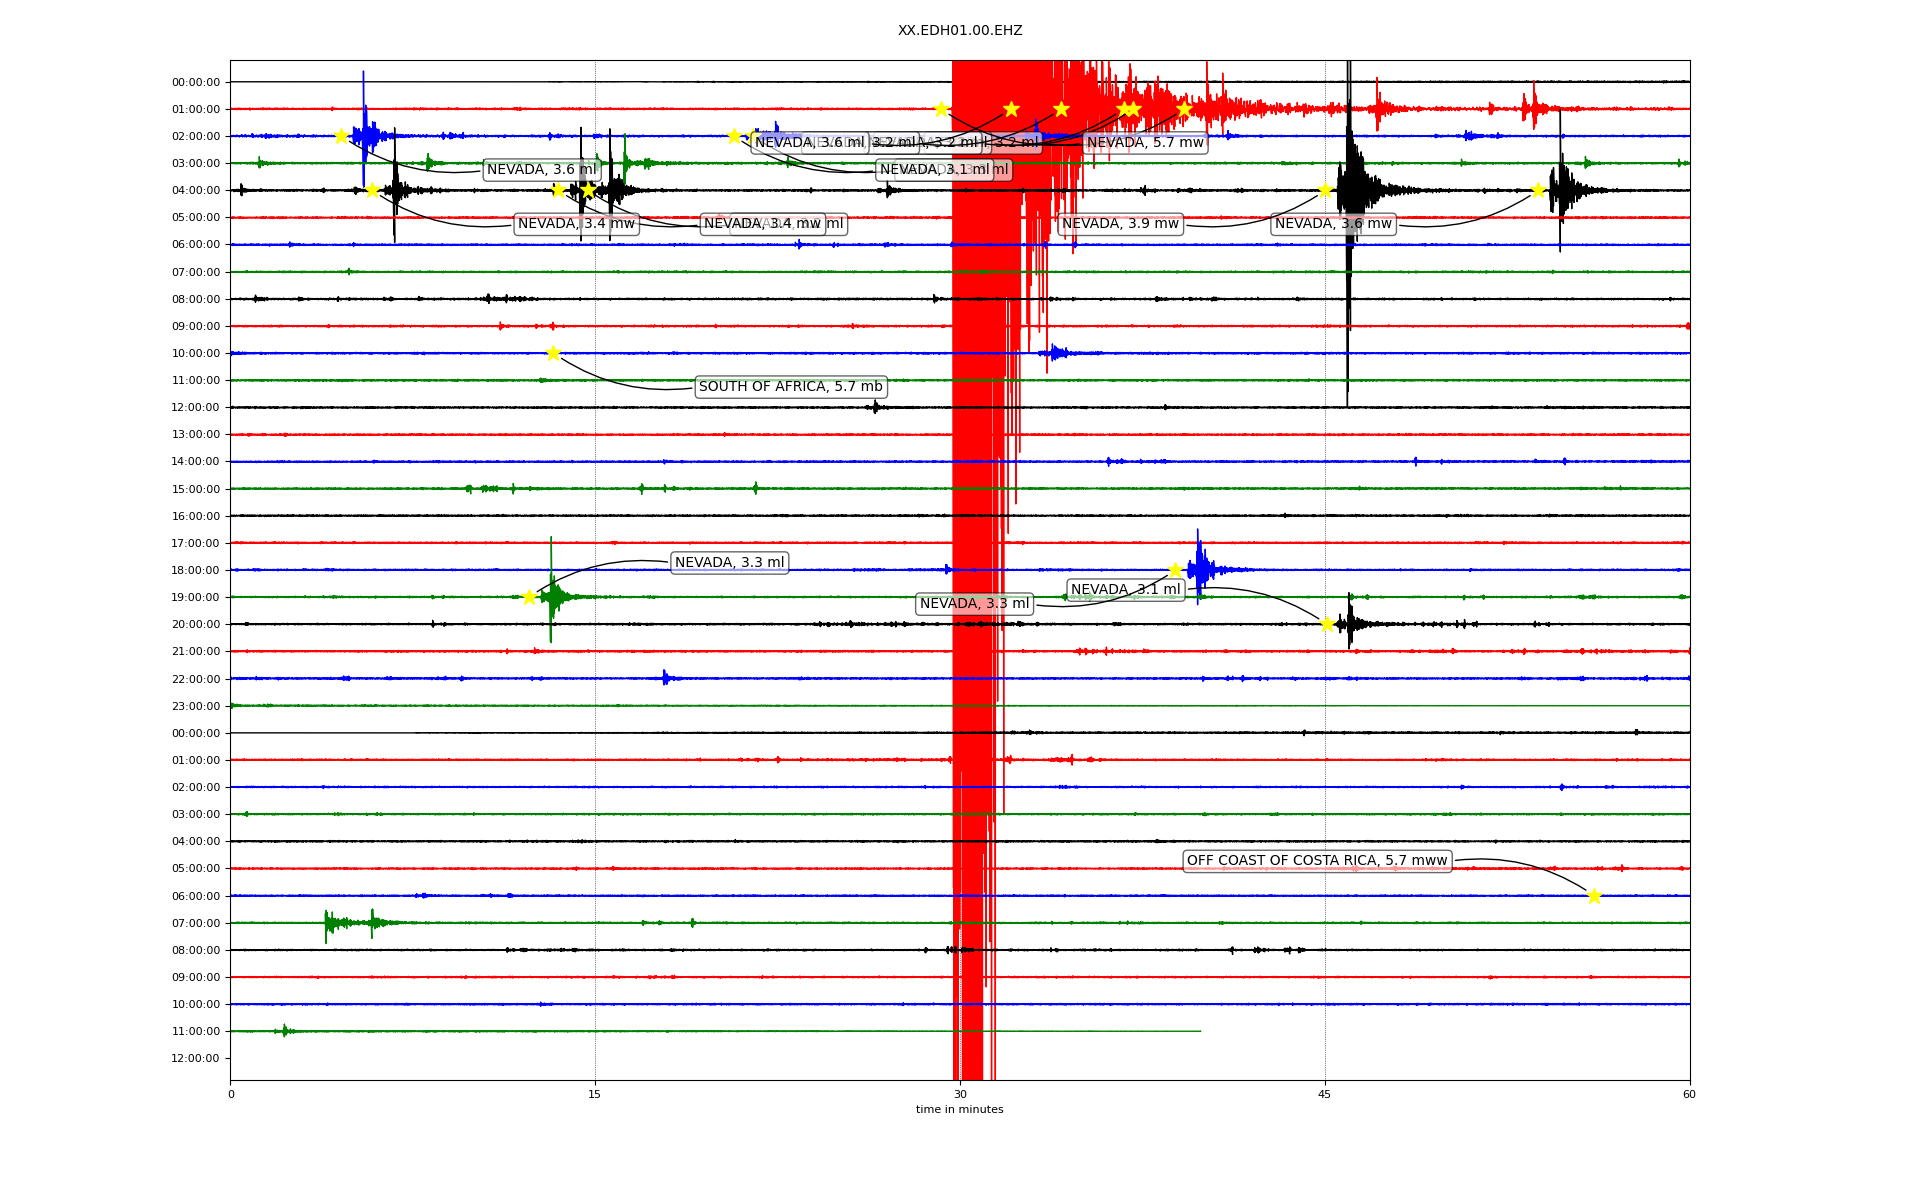
Task: Click the 15 tick on the time axis
Action: click(x=595, y=1094)
